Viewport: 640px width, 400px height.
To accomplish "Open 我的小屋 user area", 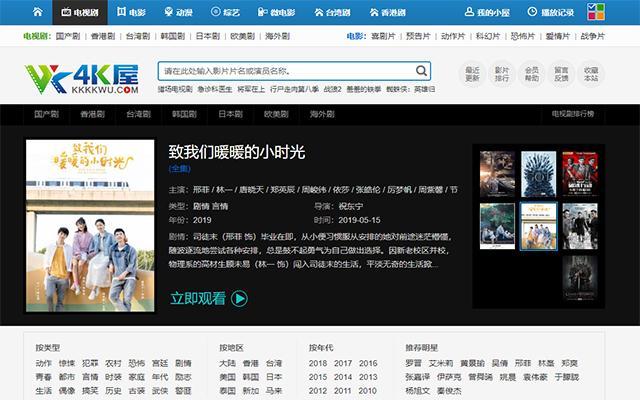I will pos(487,12).
